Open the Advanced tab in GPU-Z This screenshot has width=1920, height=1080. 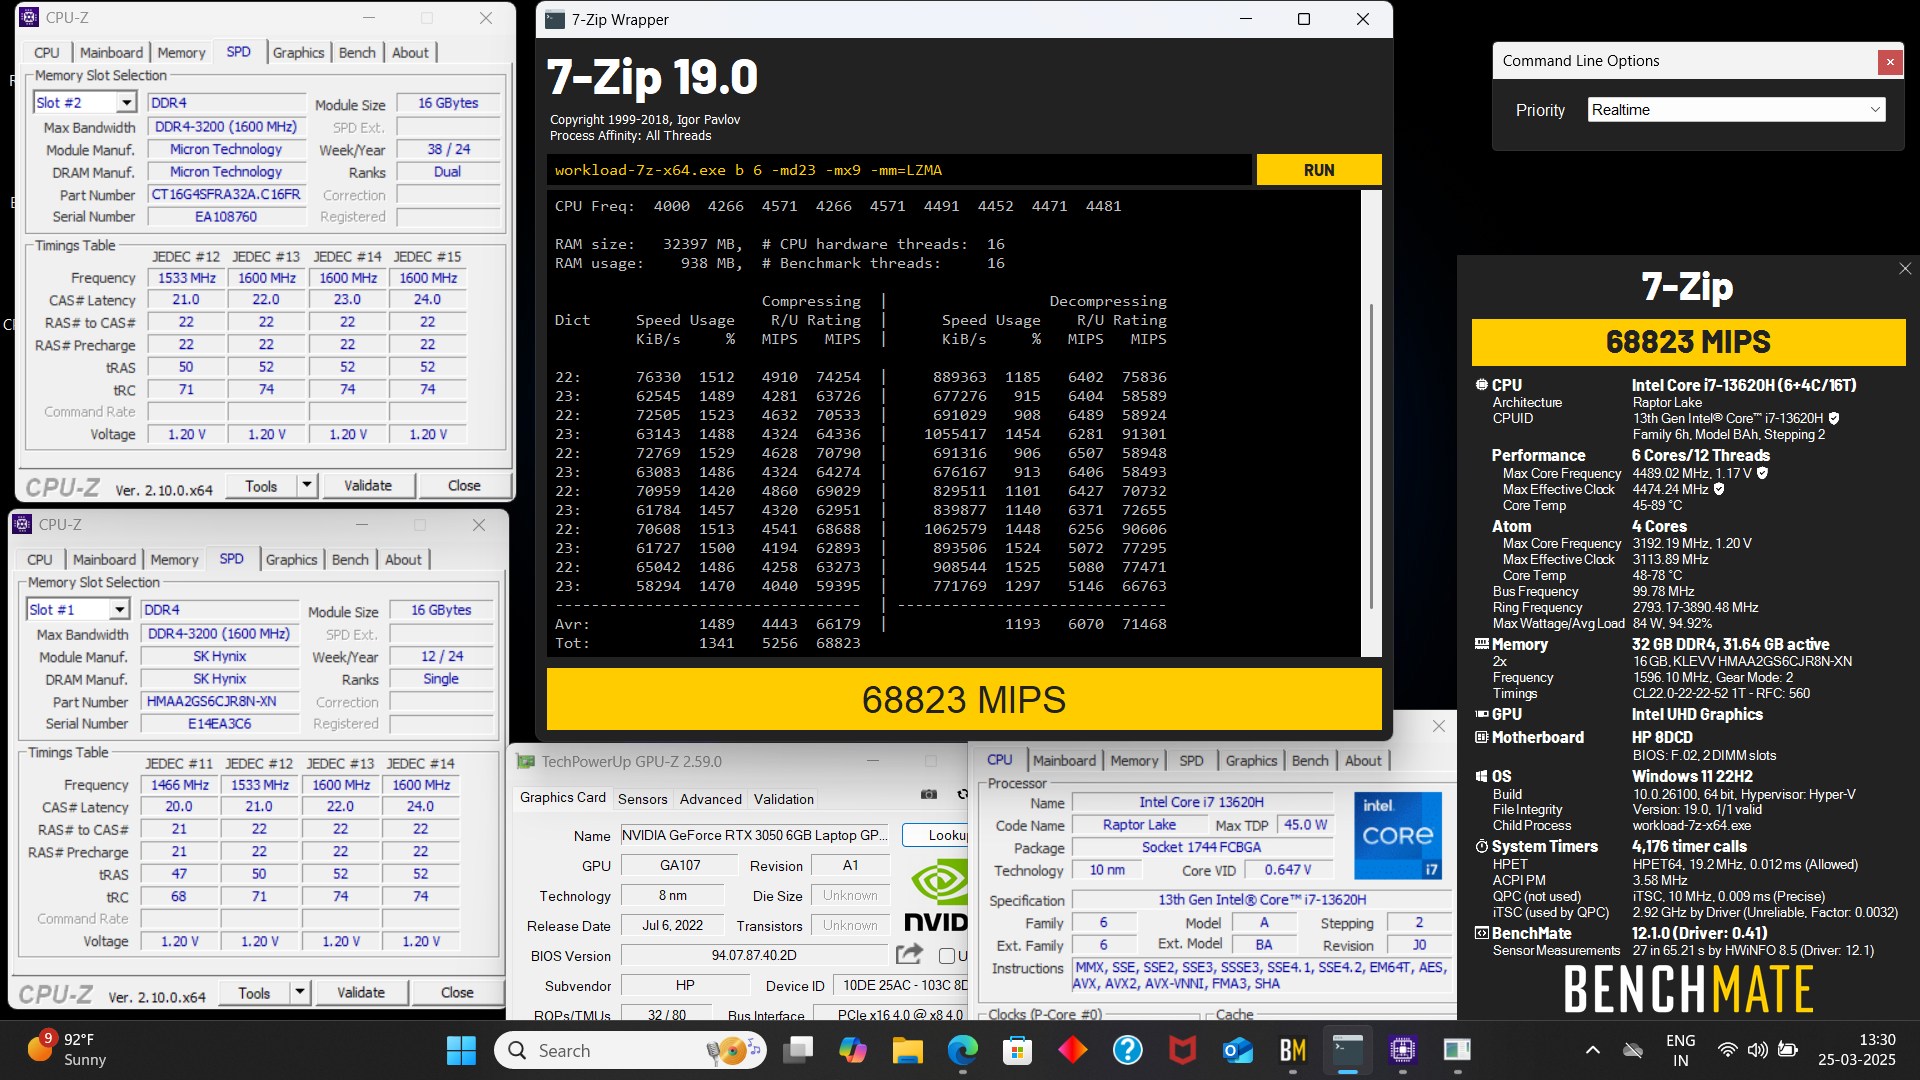711,799
